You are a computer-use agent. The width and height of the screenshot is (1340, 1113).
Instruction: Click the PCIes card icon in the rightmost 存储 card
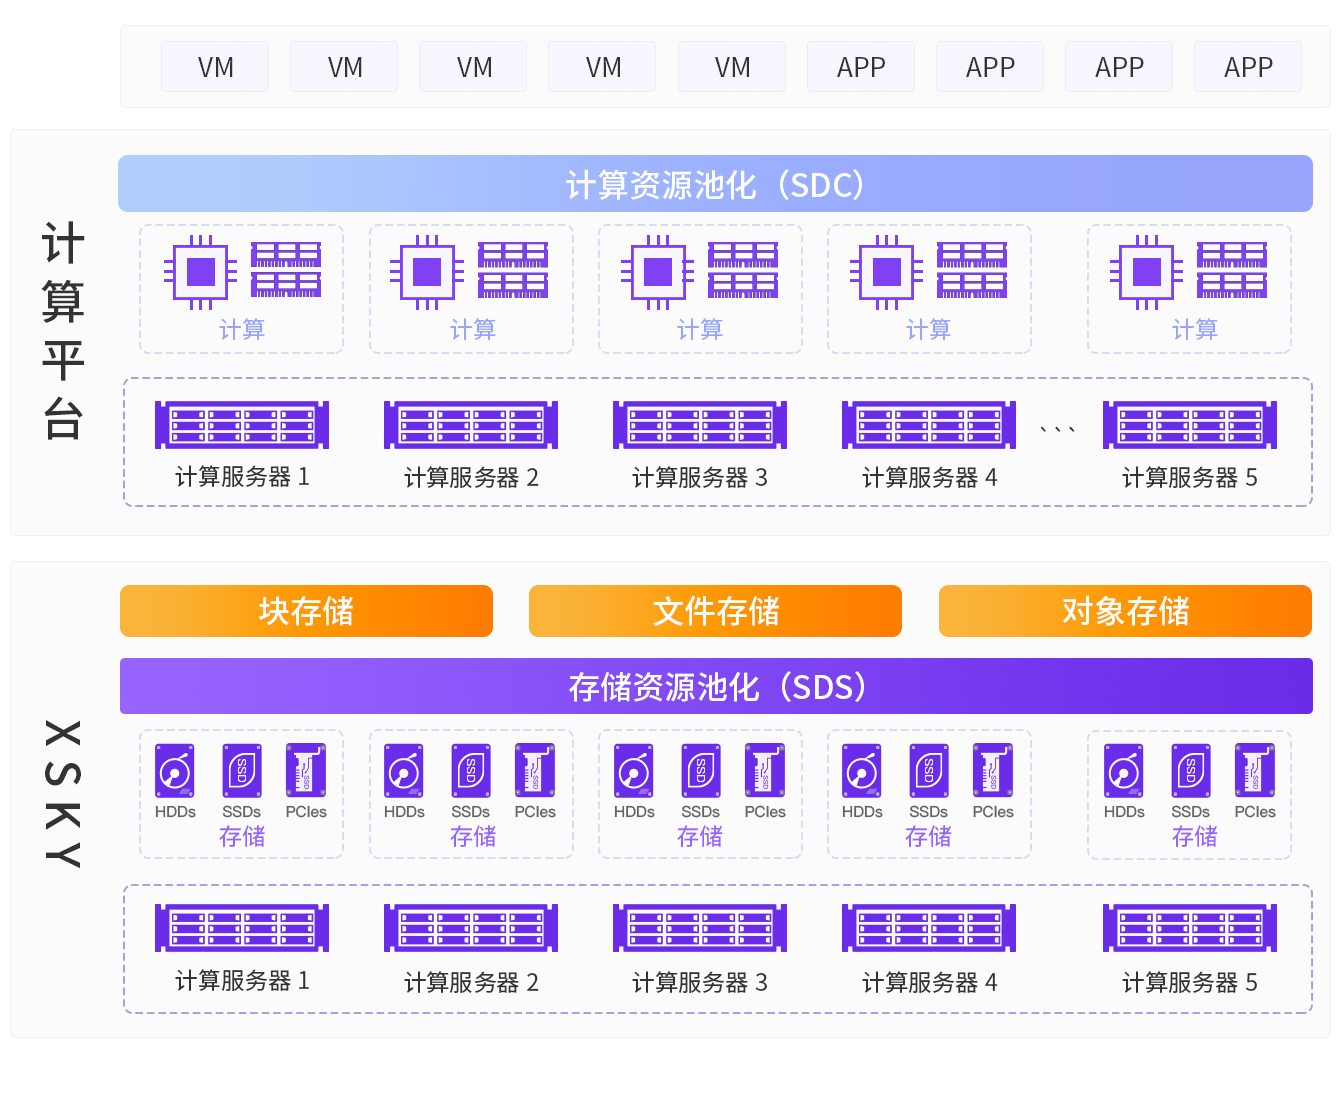[1255, 771]
